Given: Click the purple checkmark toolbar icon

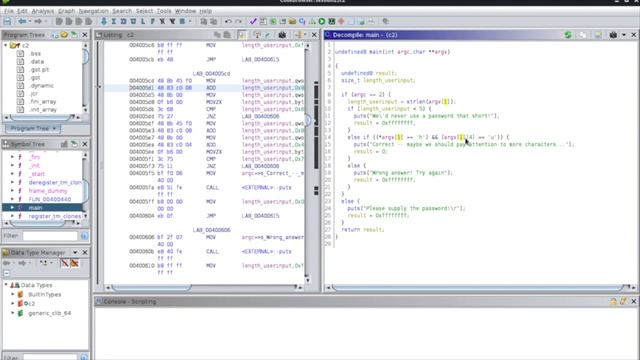Looking at the screenshot, I should (x=253, y=21).
